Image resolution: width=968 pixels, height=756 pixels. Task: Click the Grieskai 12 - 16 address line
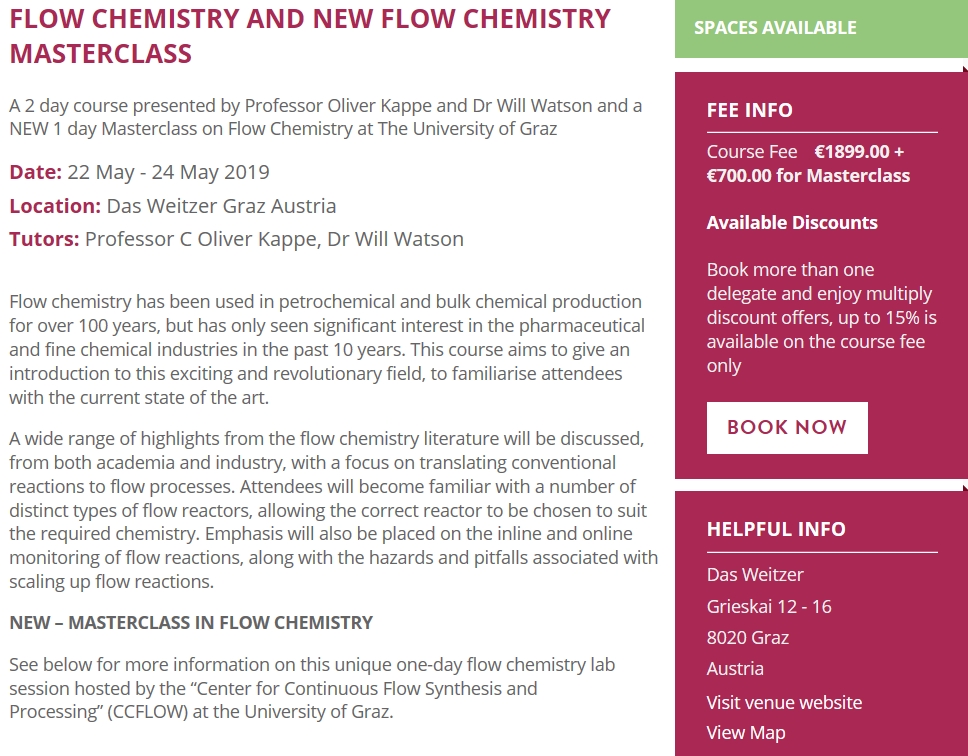769,607
